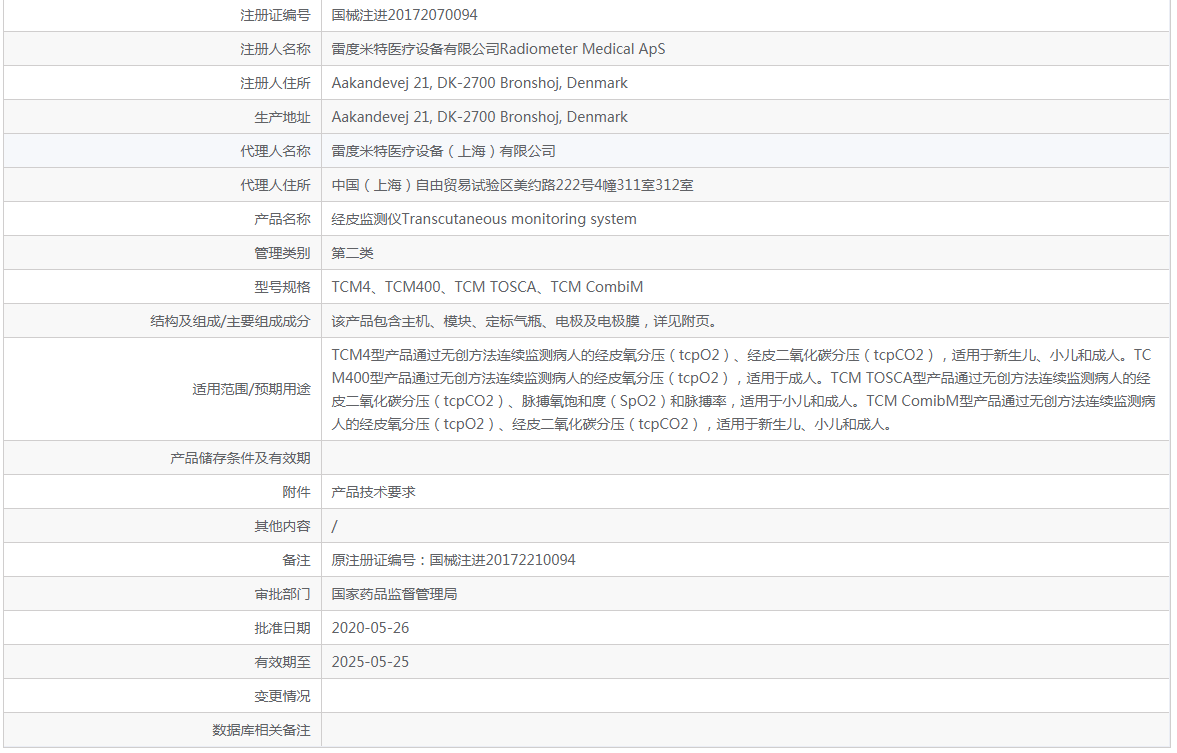Click the 备注 label
The height and width of the screenshot is (753, 1177).
297,560
